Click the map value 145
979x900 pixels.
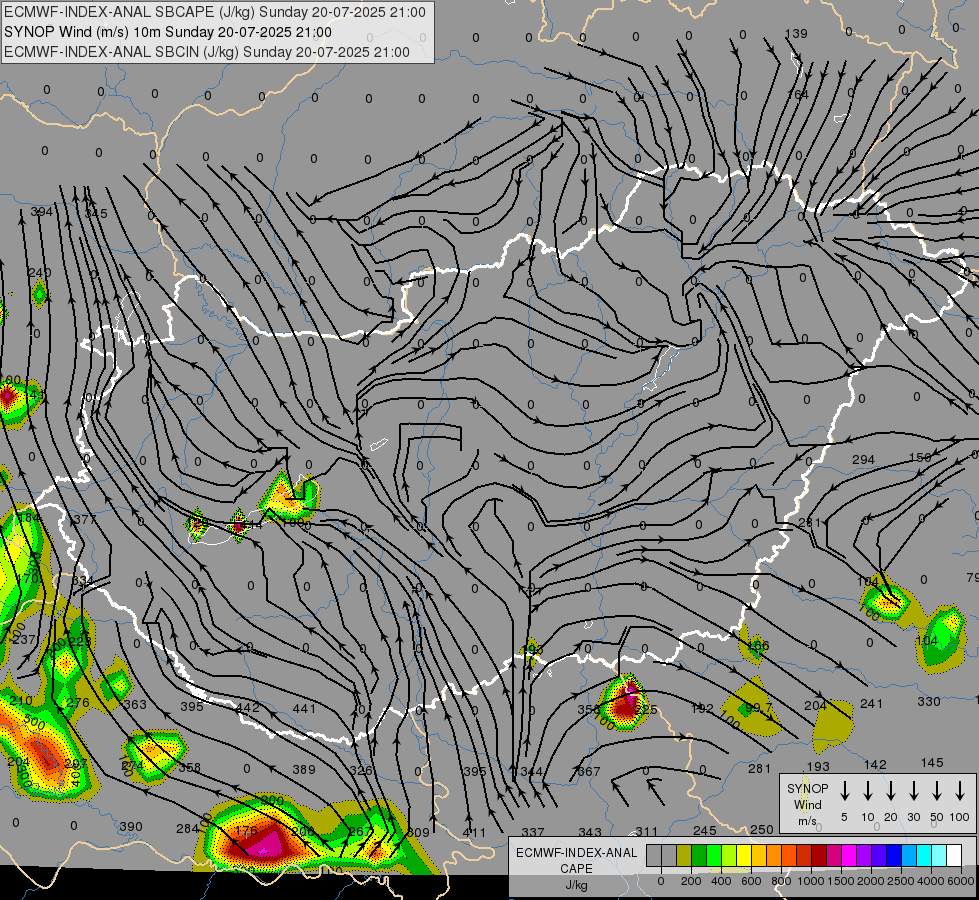click(x=932, y=763)
